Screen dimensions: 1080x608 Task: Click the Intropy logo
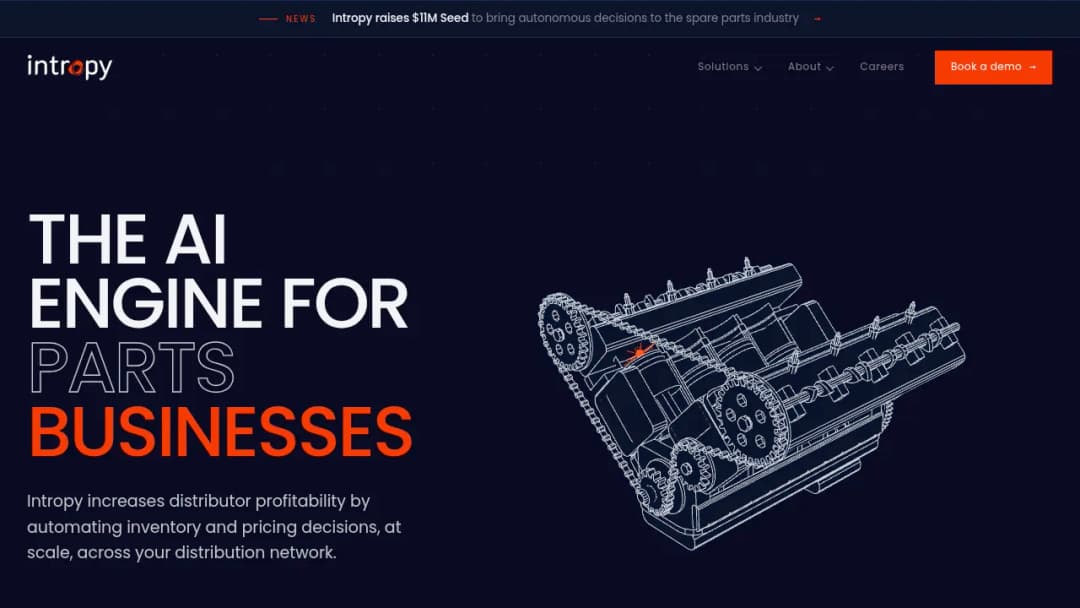coord(70,67)
